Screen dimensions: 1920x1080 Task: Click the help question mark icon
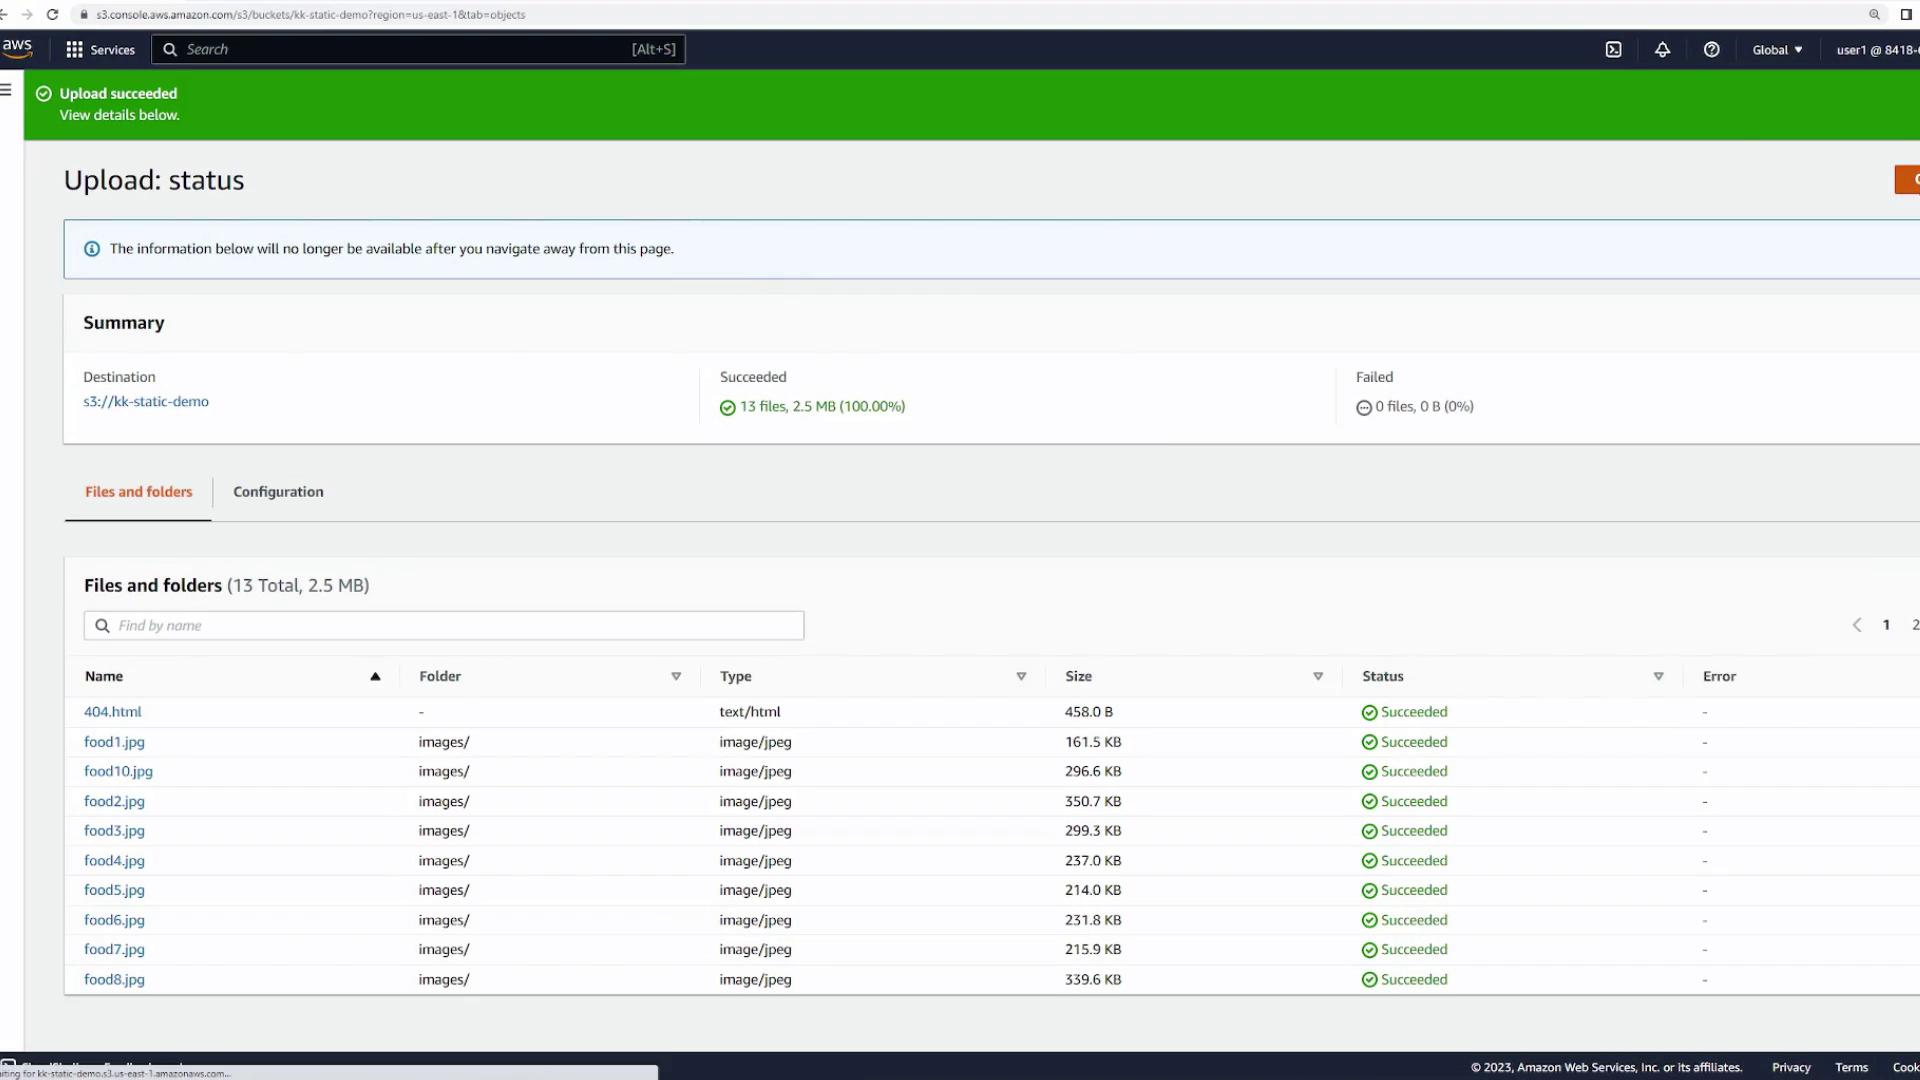(x=1711, y=50)
